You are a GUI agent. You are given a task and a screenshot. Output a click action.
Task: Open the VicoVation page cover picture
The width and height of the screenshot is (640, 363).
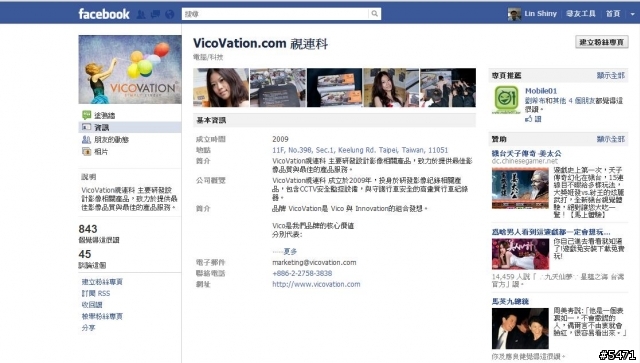(x=130, y=69)
